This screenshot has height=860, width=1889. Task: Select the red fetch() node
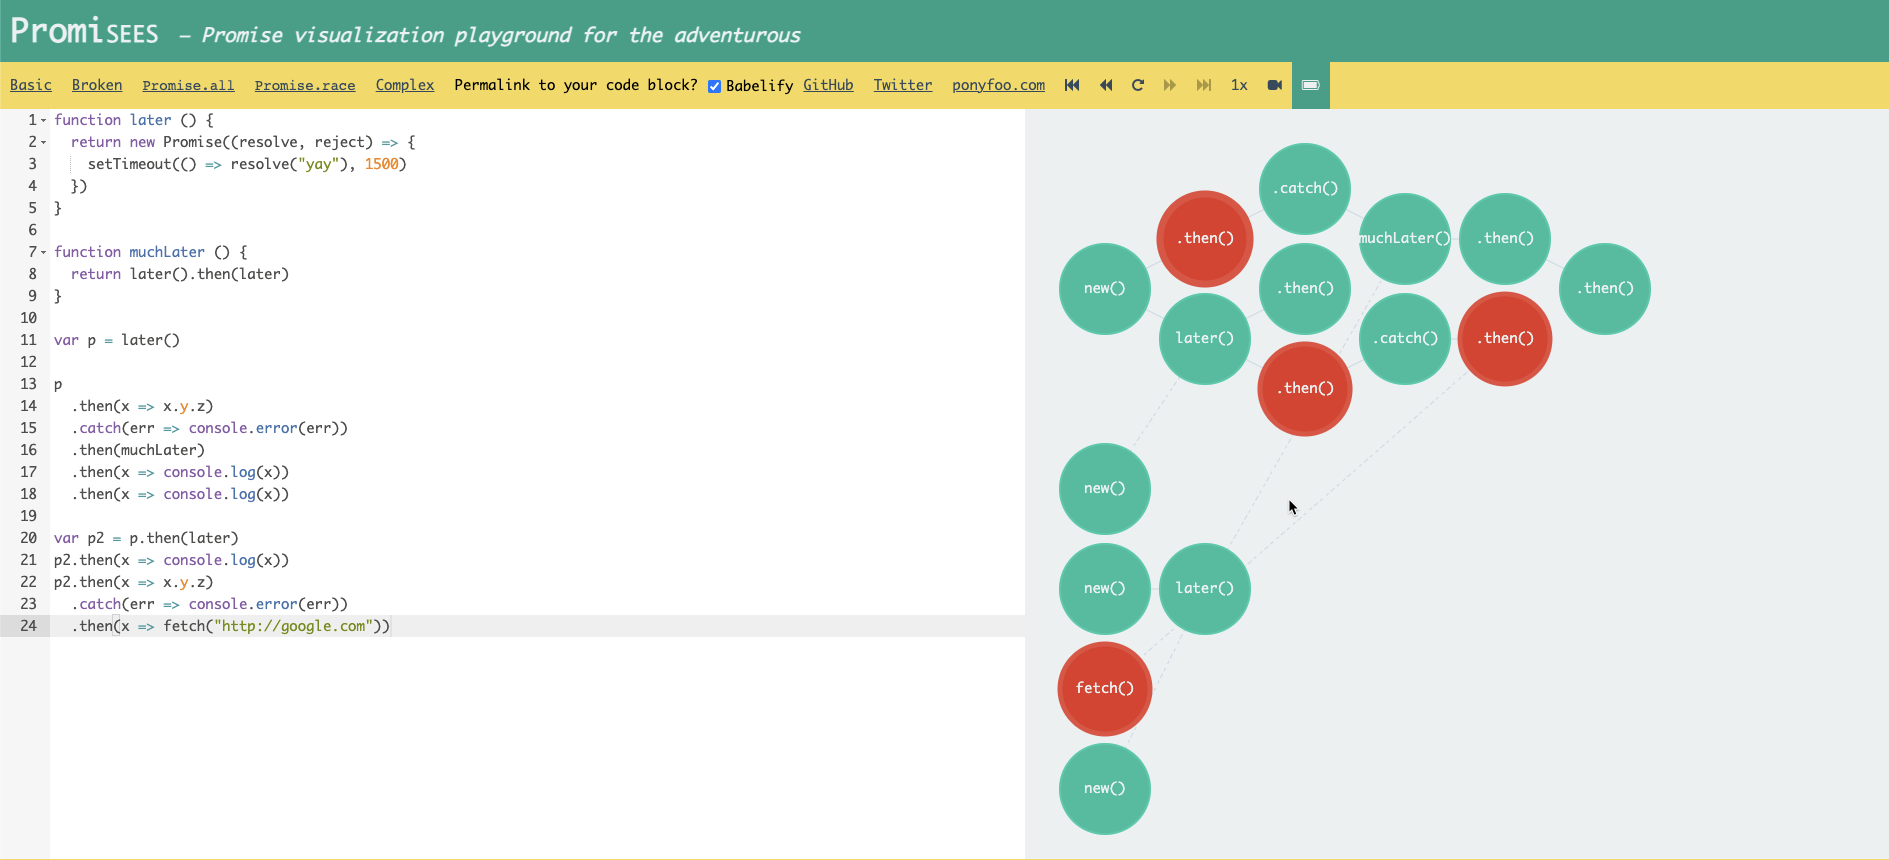coord(1105,689)
